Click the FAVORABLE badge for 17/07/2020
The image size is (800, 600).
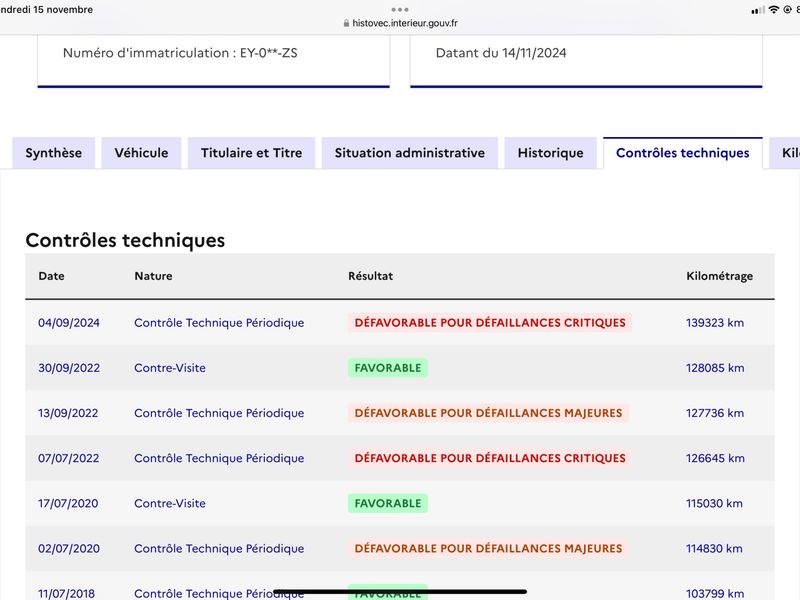pos(388,503)
